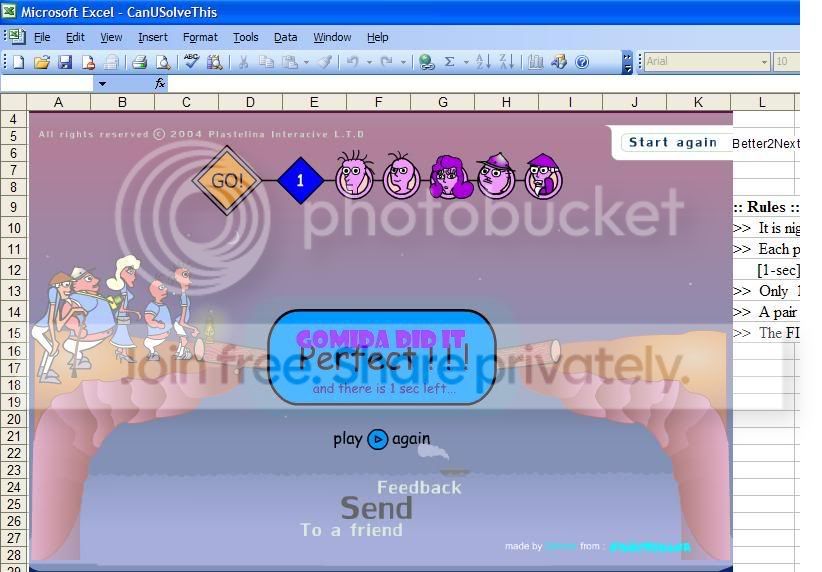Expand the Redo history dropdown arrow
Screen dimensions: 822x572
pos(403,63)
